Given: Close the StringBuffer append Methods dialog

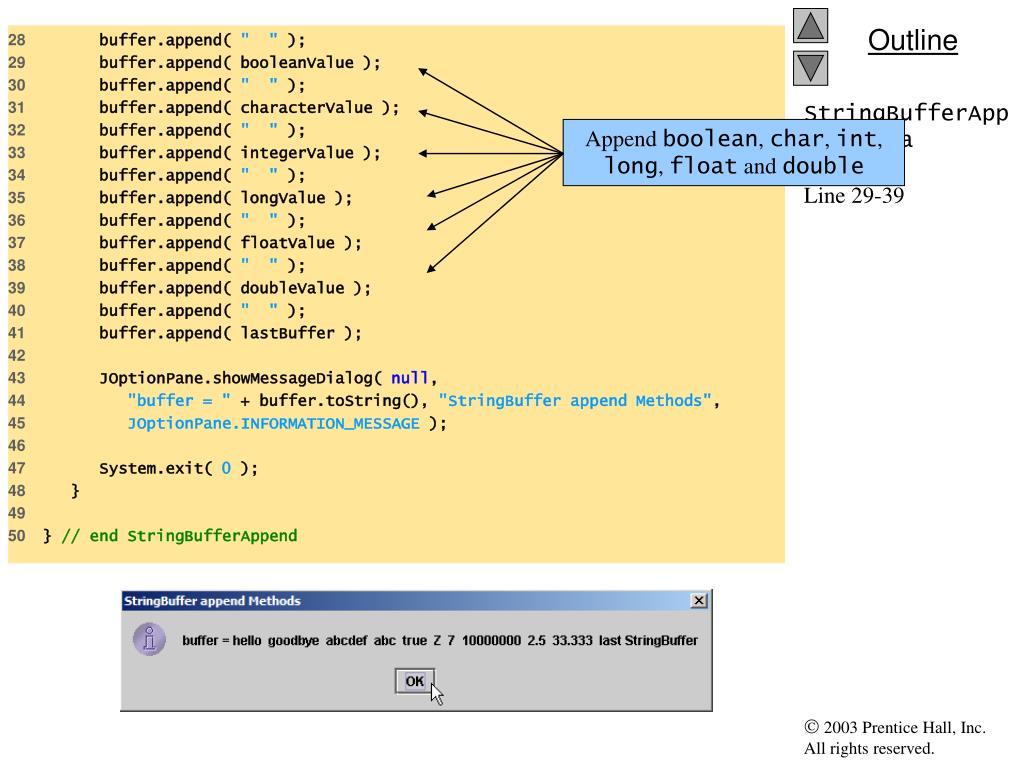Looking at the screenshot, I should tap(699, 600).
